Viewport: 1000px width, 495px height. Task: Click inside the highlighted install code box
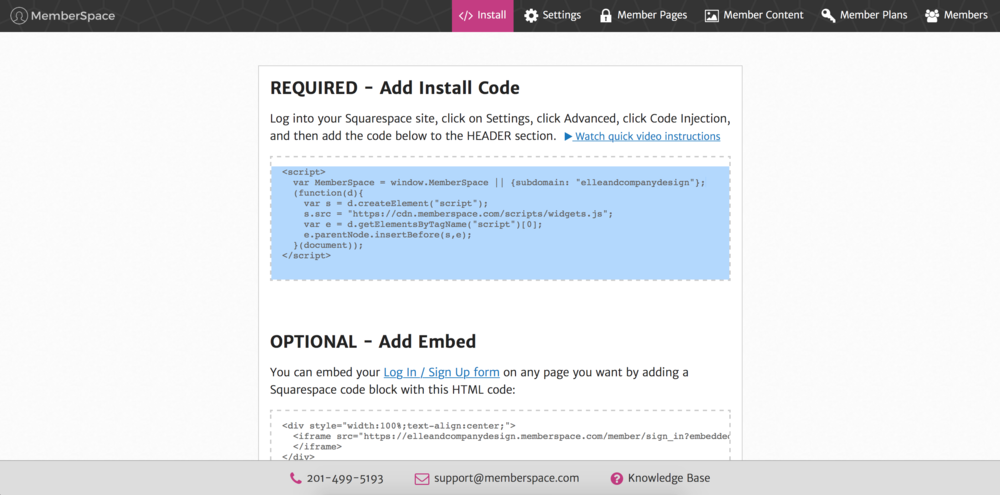(500, 218)
